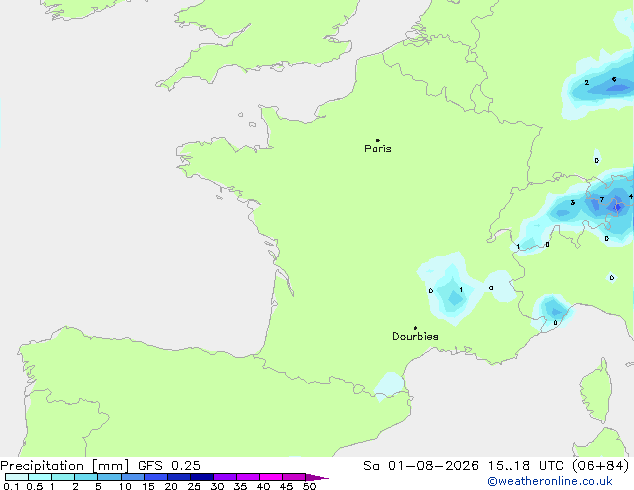Click the legend value '10'

tap(125, 486)
